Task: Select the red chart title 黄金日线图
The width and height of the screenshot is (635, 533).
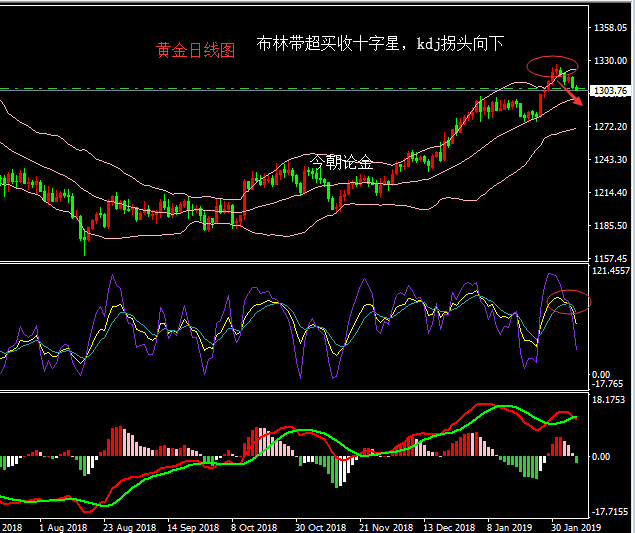Action: 196,51
